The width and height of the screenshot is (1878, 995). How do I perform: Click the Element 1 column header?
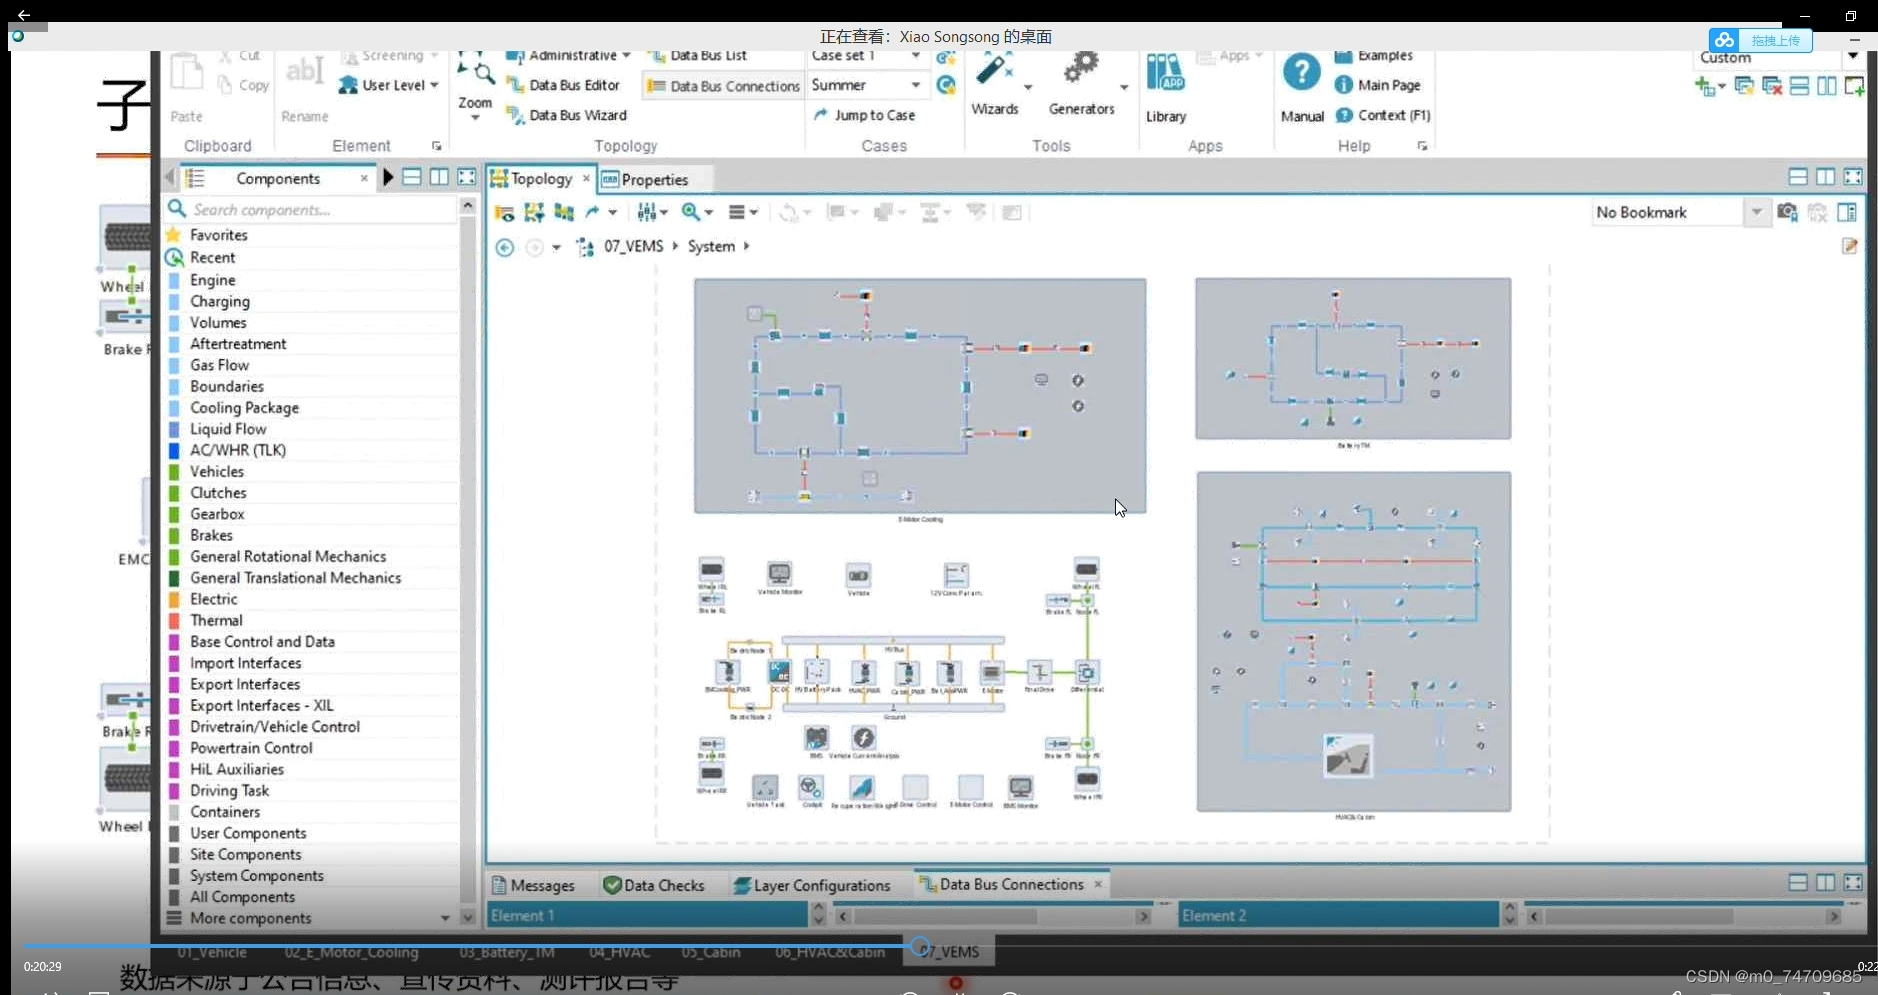pyautogui.click(x=647, y=915)
